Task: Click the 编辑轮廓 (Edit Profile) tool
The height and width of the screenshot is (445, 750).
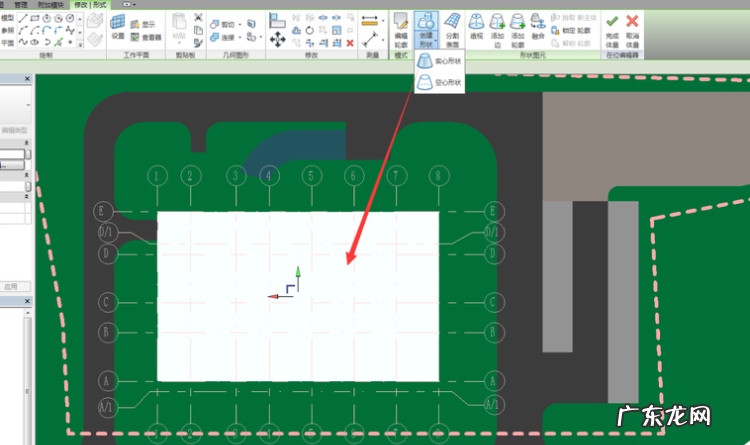Action: point(400,30)
